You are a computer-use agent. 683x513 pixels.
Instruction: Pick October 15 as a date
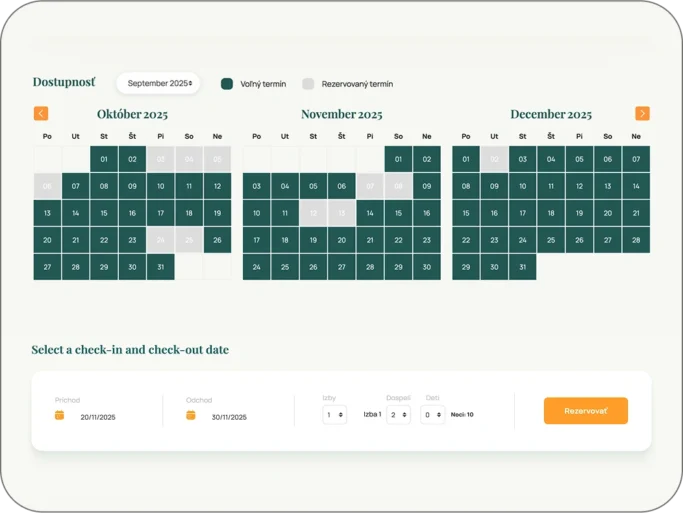click(x=104, y=213)
